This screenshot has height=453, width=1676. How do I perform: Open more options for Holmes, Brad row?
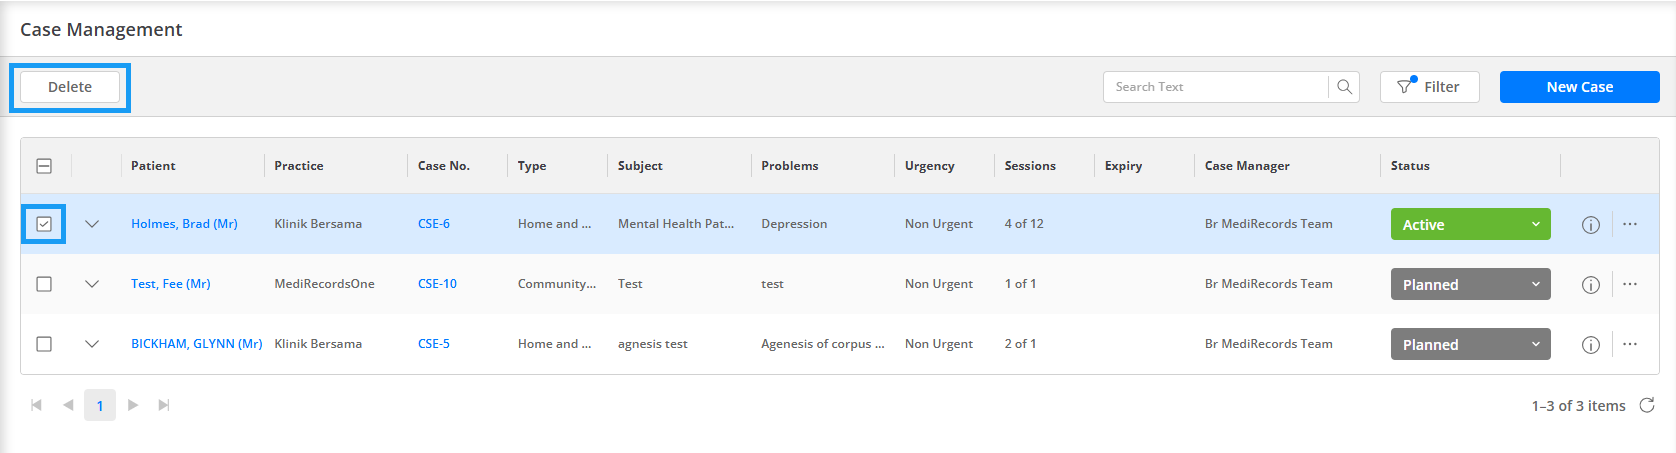tap(1630, 224)
